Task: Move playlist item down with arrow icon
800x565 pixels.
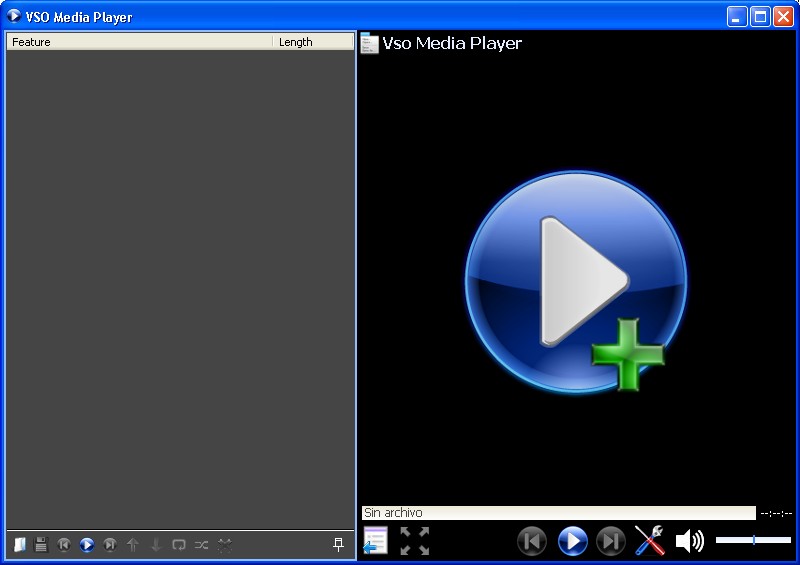Action: pyautogui.click(x=156, y=545)
